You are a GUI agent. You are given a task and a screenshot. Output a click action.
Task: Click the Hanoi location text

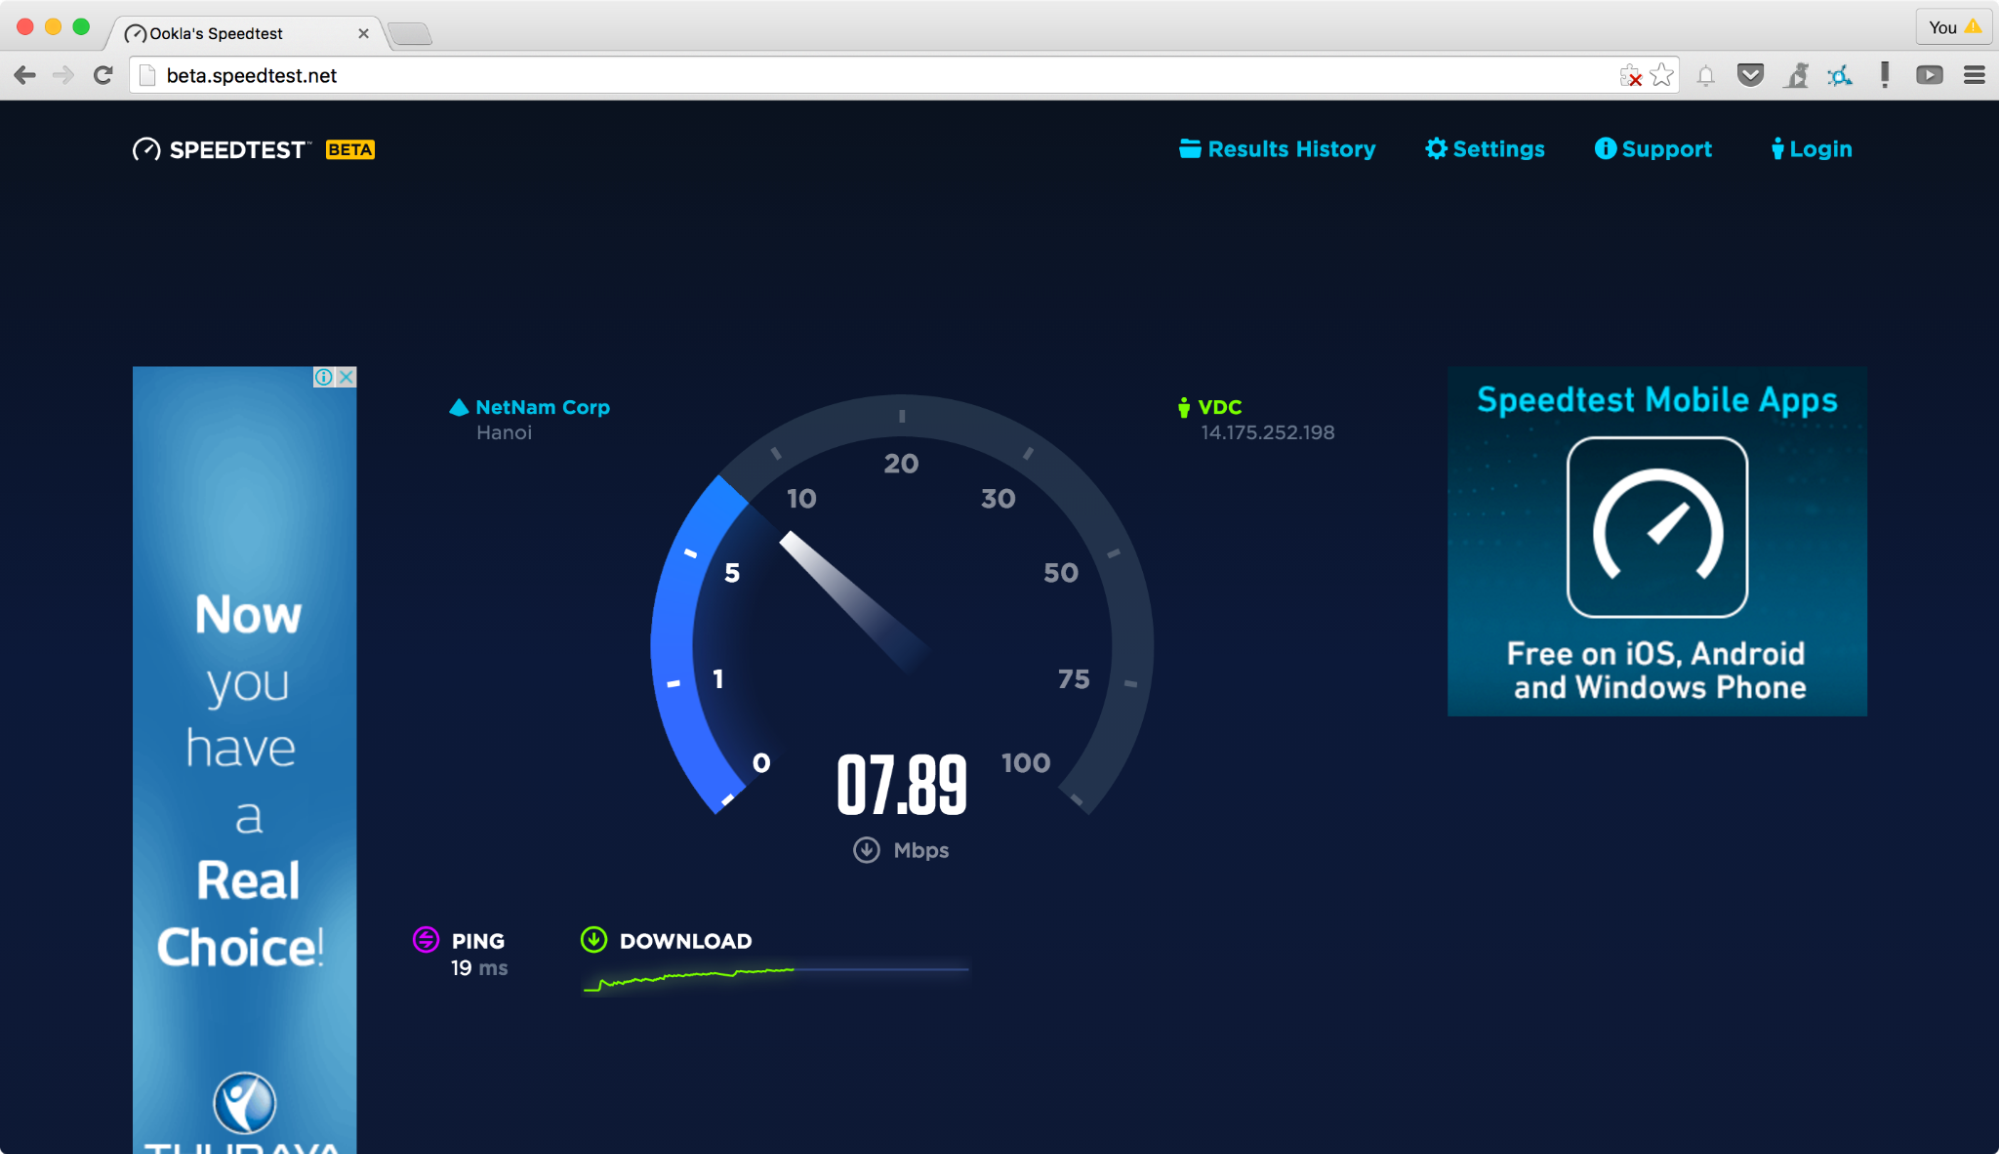tap(504, 433)
